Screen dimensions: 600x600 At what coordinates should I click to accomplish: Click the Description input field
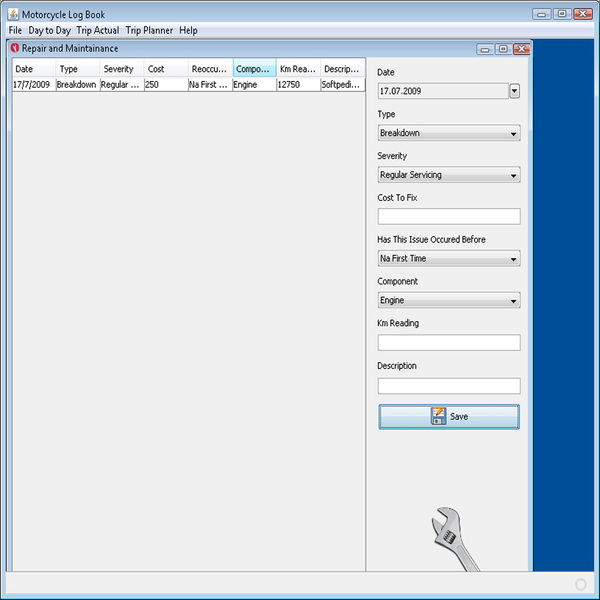coord(449,386)
